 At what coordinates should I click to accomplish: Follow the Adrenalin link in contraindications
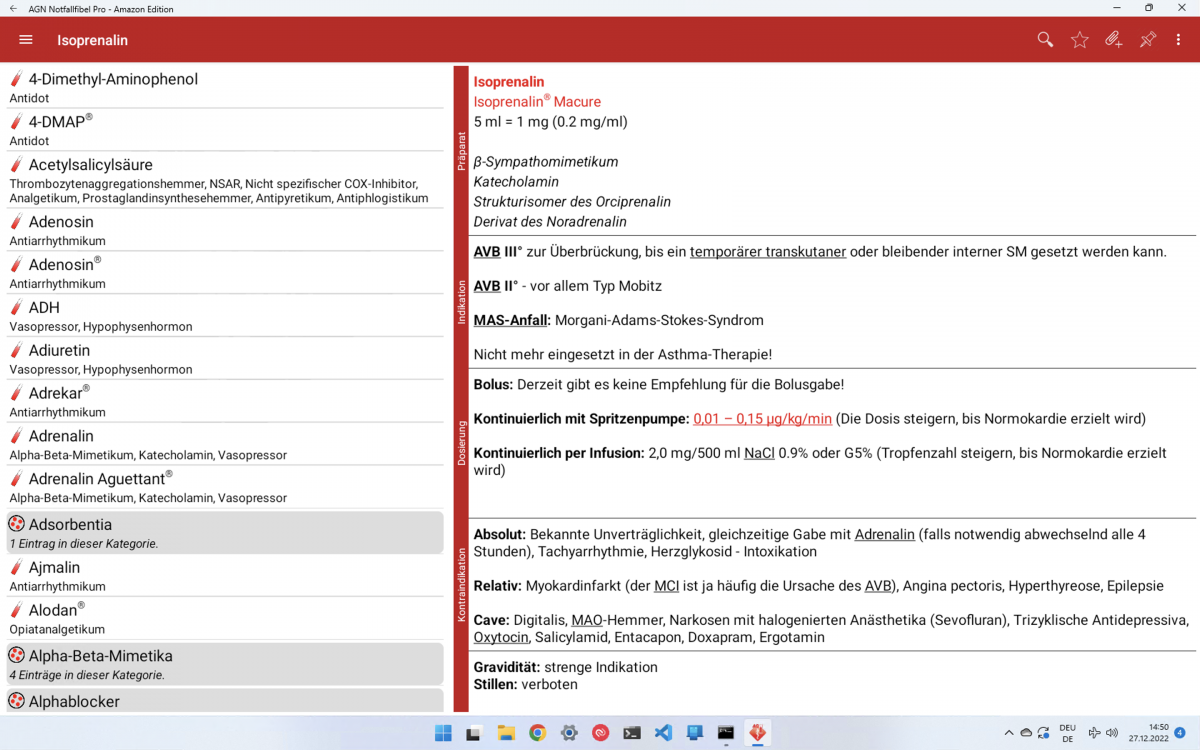coord(885,534)
